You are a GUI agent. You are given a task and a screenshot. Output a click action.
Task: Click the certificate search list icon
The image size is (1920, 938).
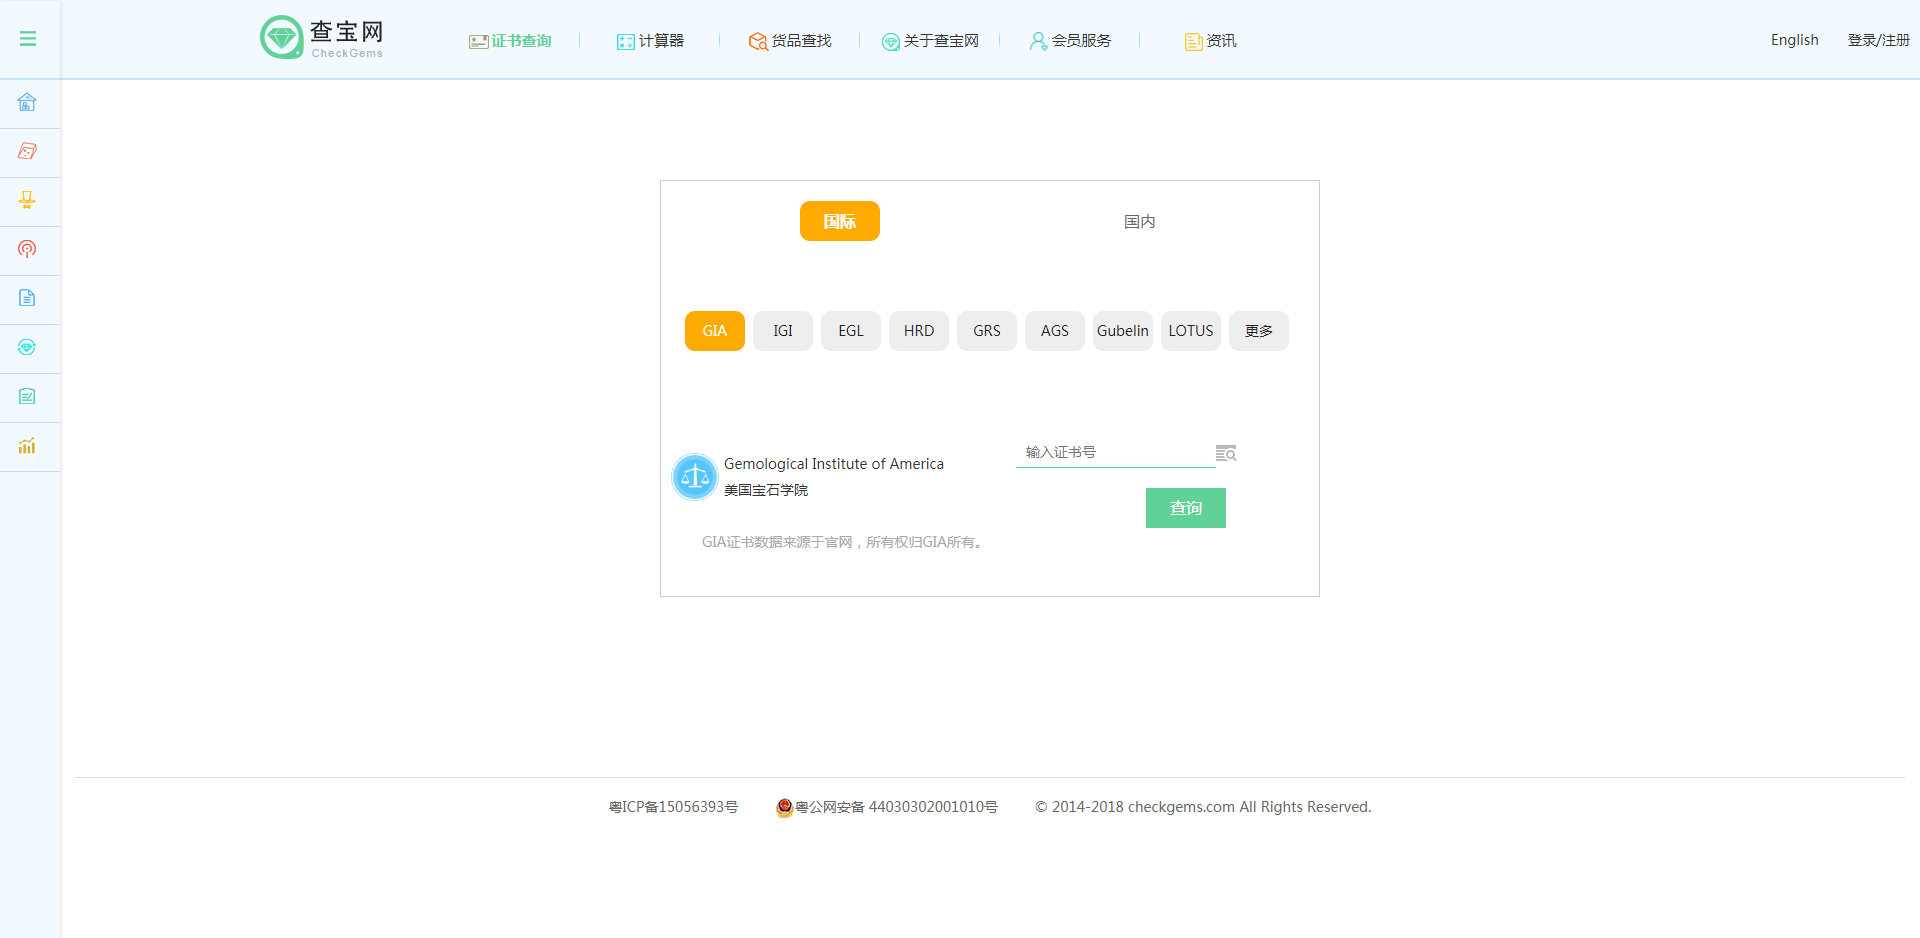(1226, 453)
